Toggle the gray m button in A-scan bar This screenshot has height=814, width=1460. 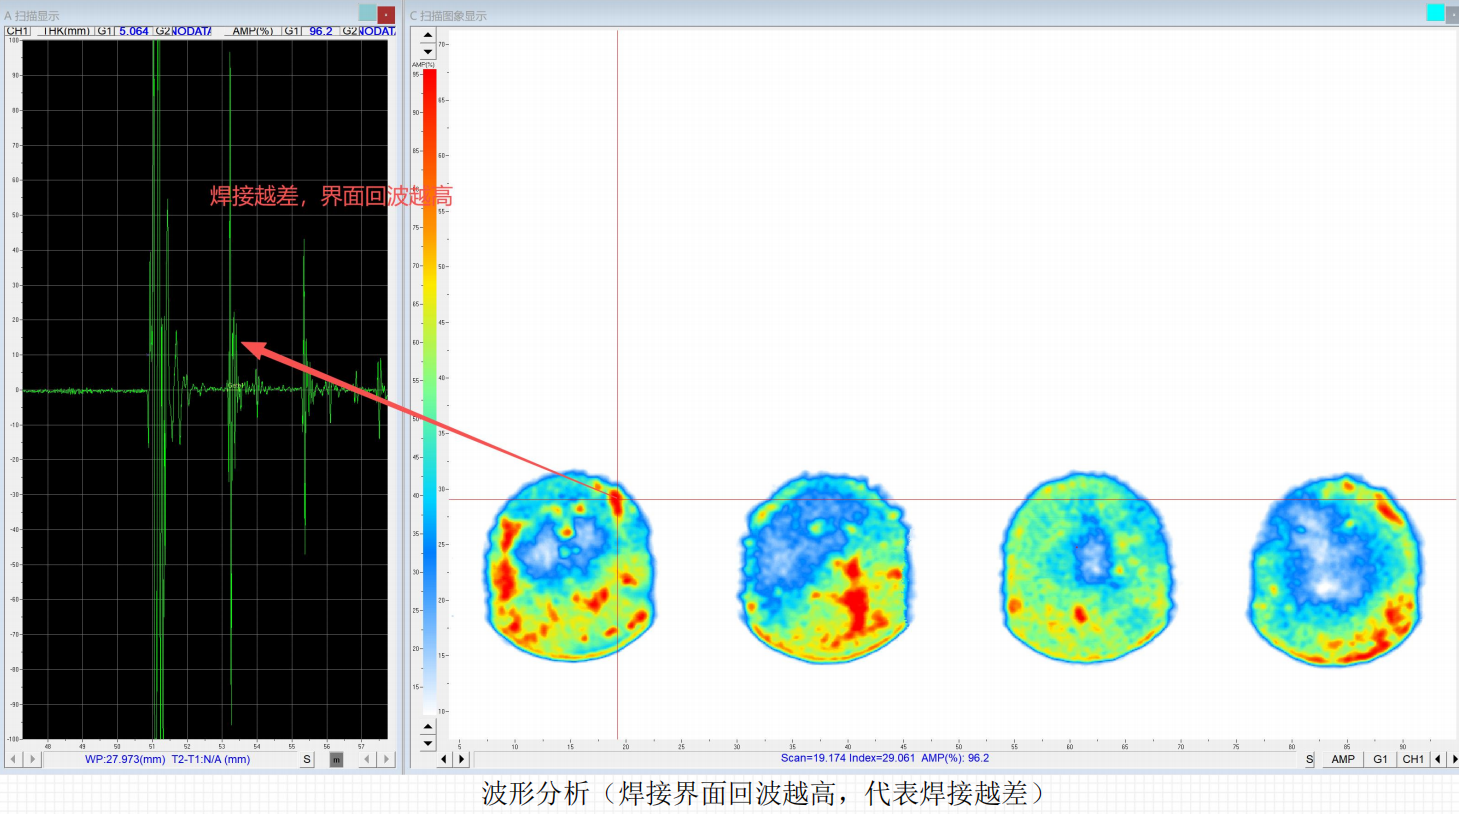tap(336, 760)
